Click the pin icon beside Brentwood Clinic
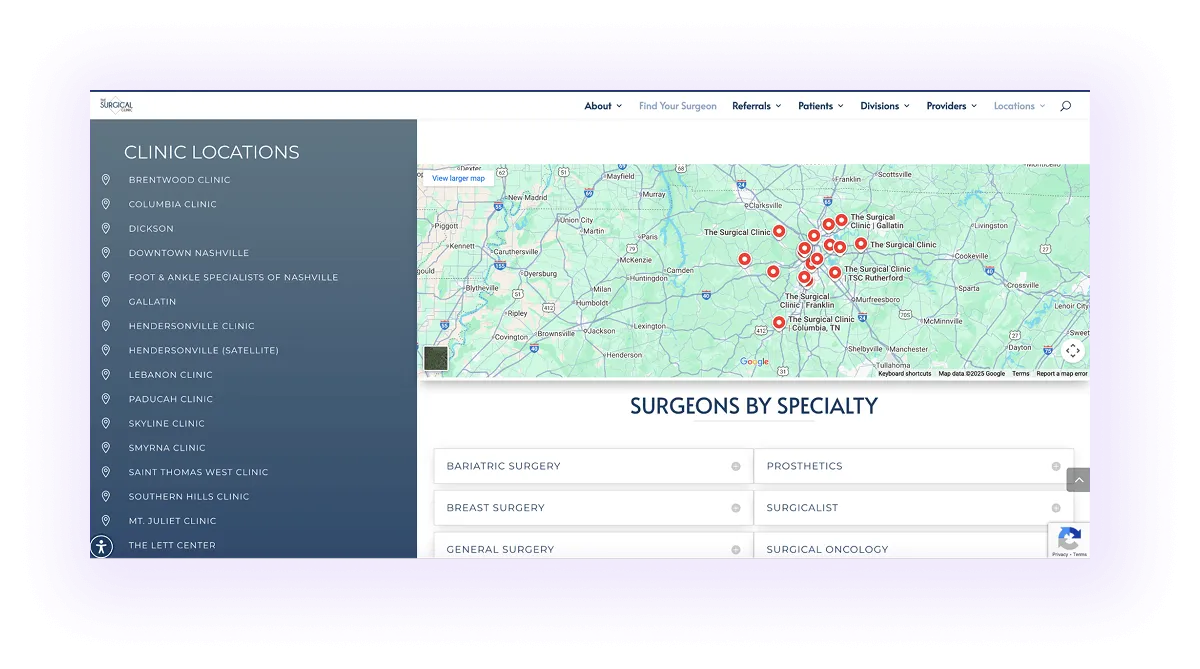Viewport: 1200px width, 669px height. coord(107,179)
